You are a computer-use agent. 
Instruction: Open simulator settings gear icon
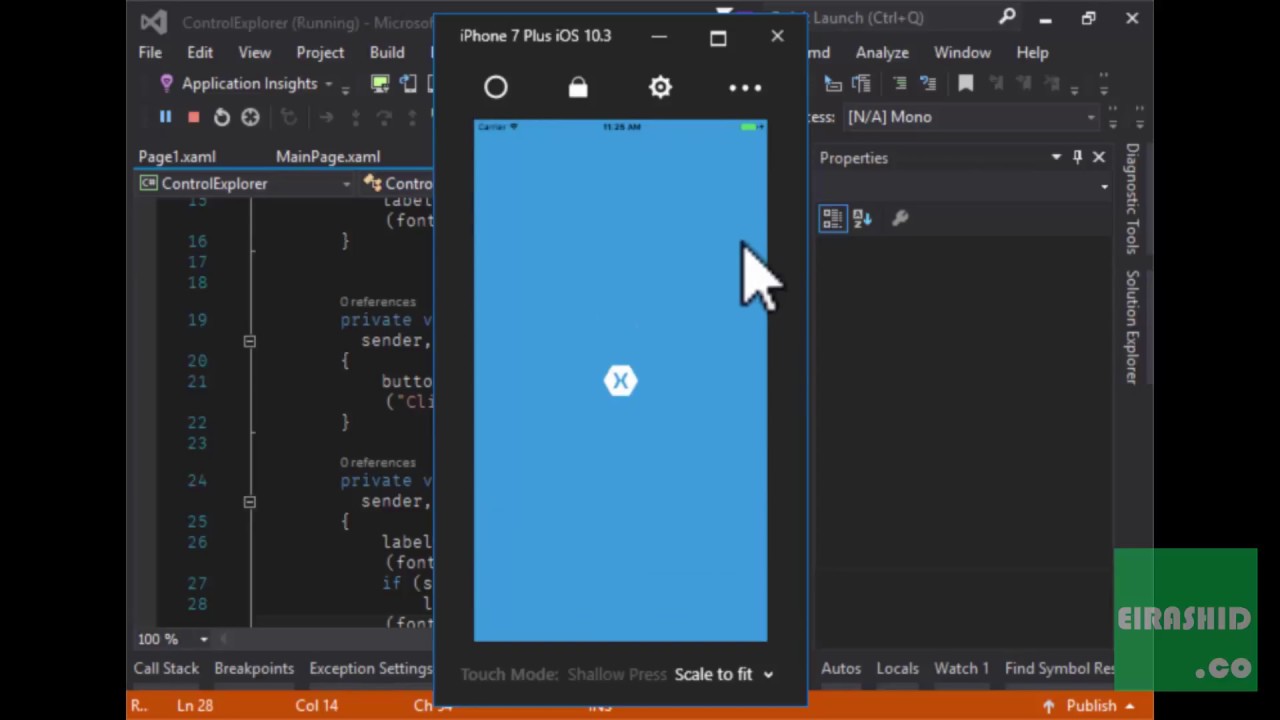pos(660,87)
